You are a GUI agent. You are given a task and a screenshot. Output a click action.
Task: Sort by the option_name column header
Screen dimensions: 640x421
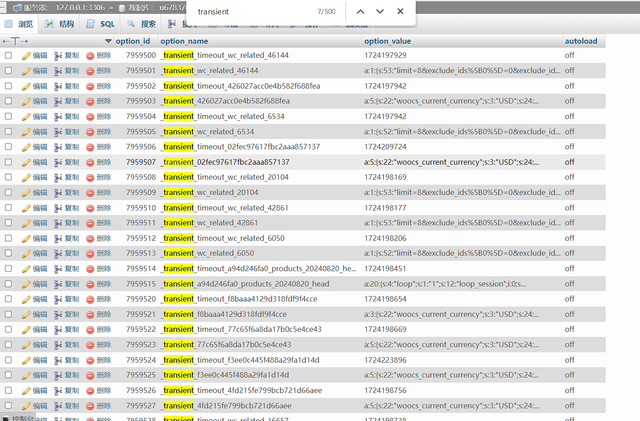(184, 41)
